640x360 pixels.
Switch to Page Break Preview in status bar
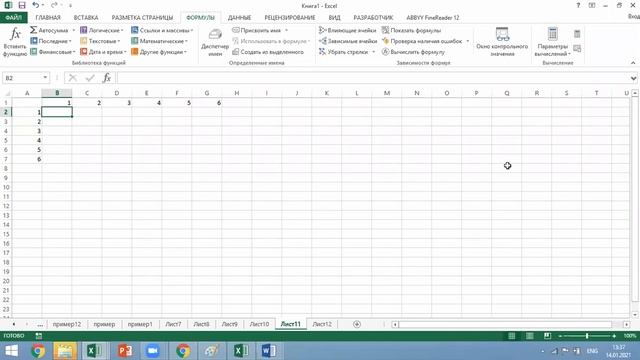(547, 336)
